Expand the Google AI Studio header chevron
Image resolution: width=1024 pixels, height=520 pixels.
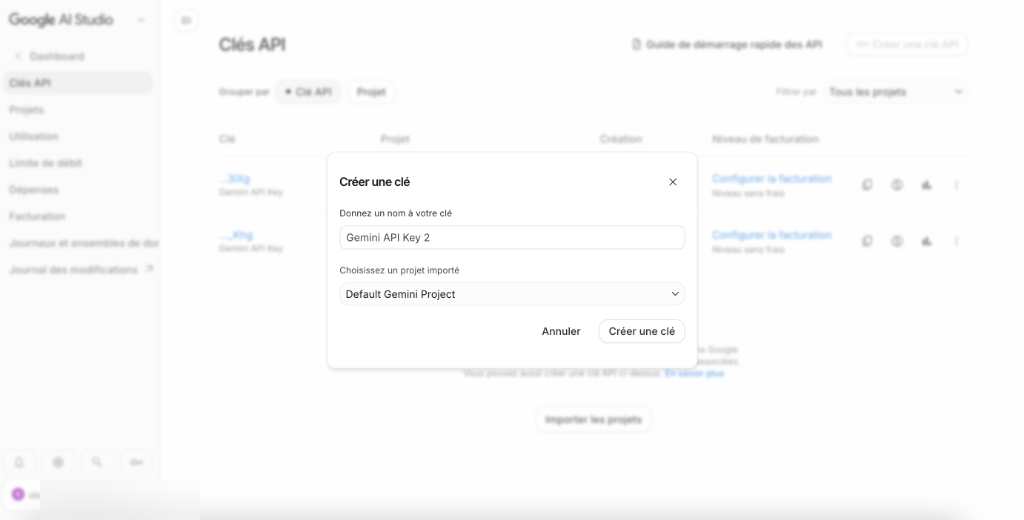(140, 20)
